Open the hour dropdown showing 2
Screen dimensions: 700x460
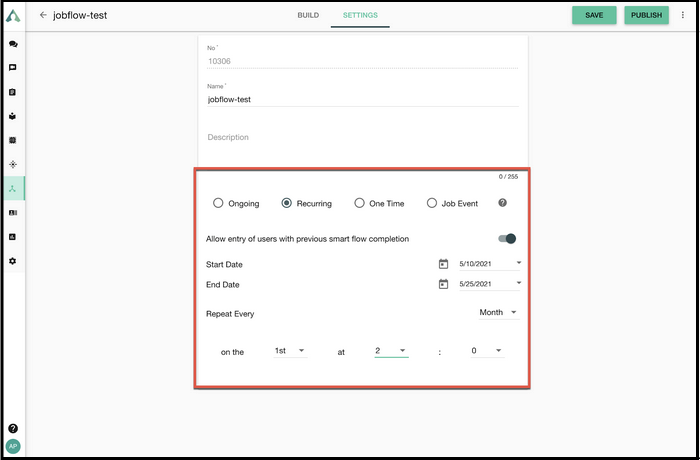click(x=391, y=351)
